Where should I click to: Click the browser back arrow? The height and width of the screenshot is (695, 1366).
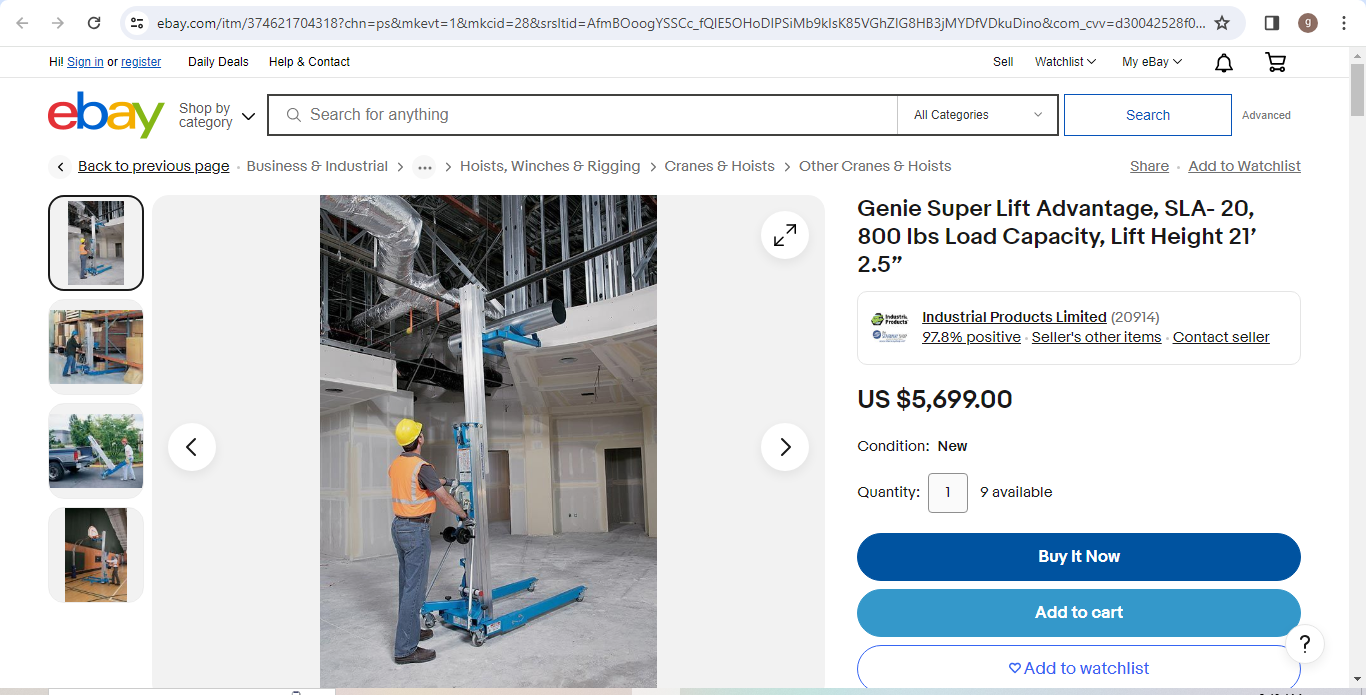pyautogui.click(x=23, y=23)
